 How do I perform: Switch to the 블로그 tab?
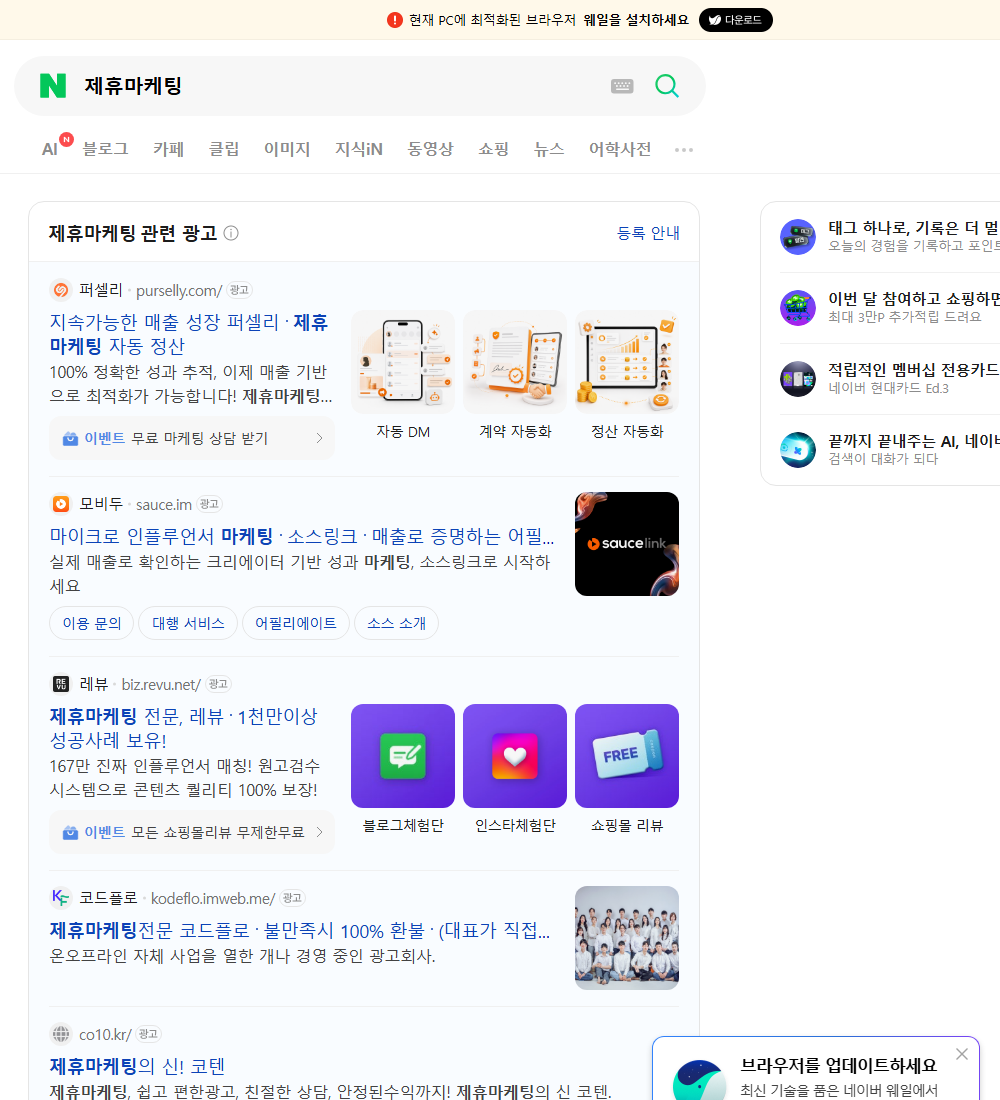(105, 149)
